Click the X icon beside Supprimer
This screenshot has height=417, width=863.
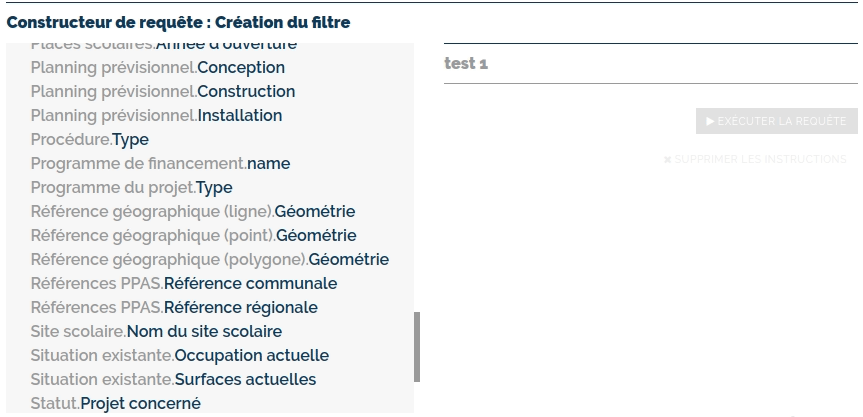[667, 159]
